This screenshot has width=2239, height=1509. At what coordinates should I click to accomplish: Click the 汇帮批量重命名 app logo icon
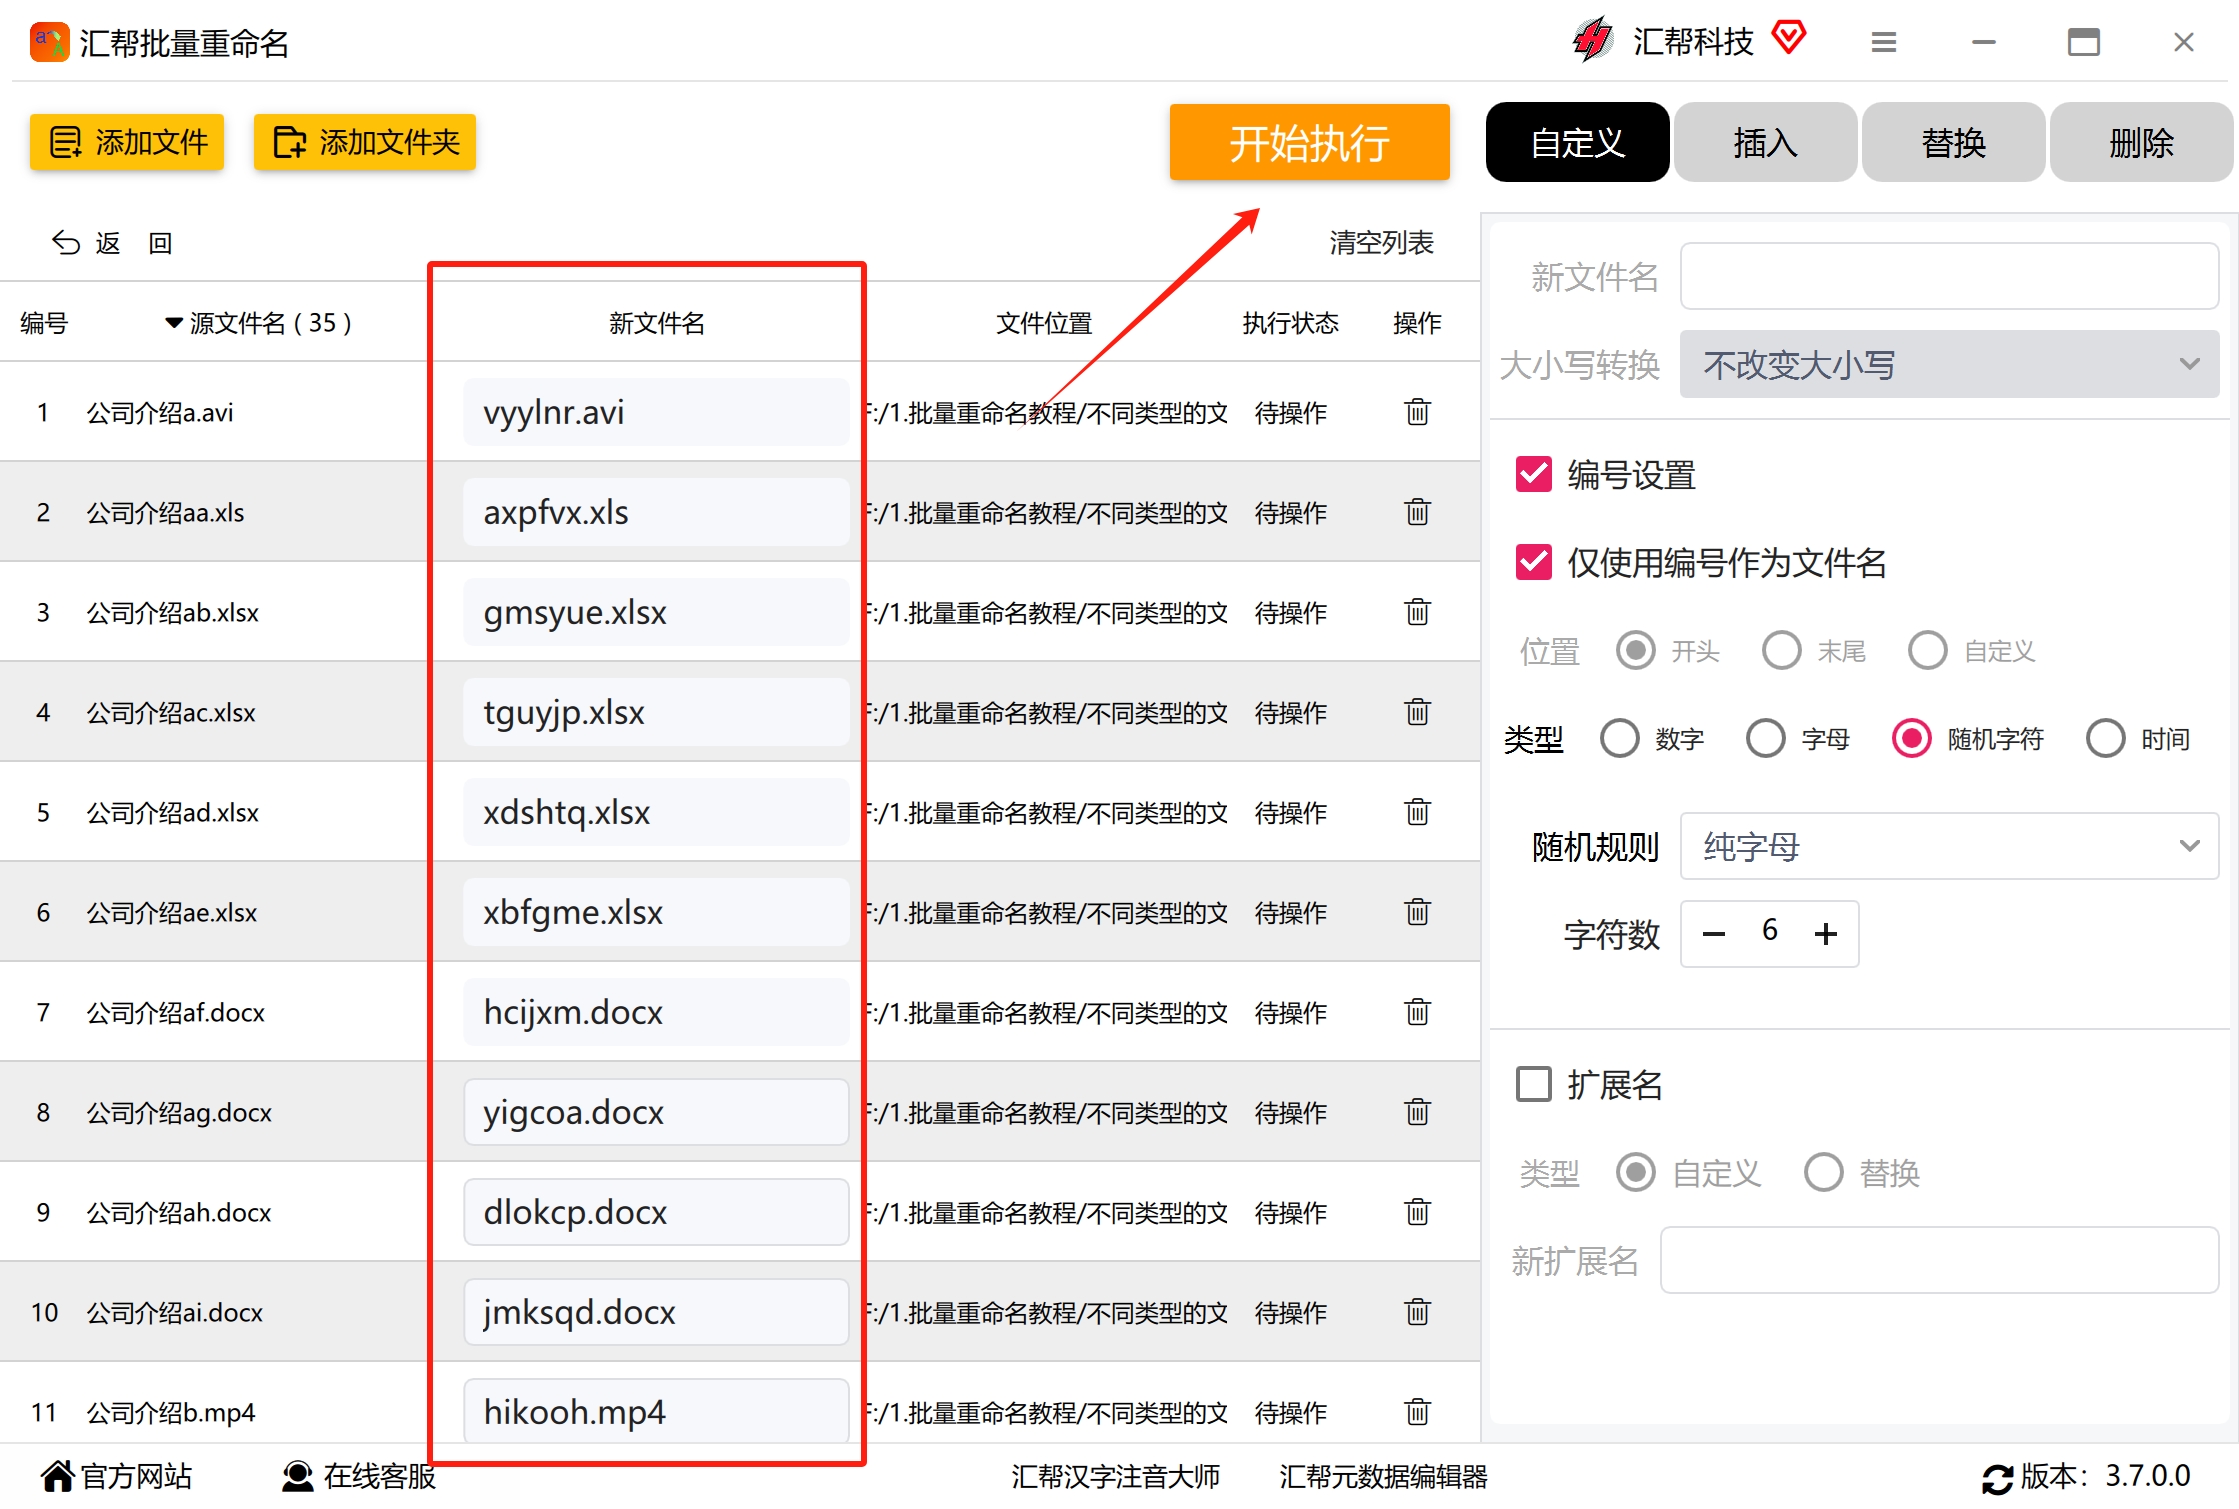[50, 43]
